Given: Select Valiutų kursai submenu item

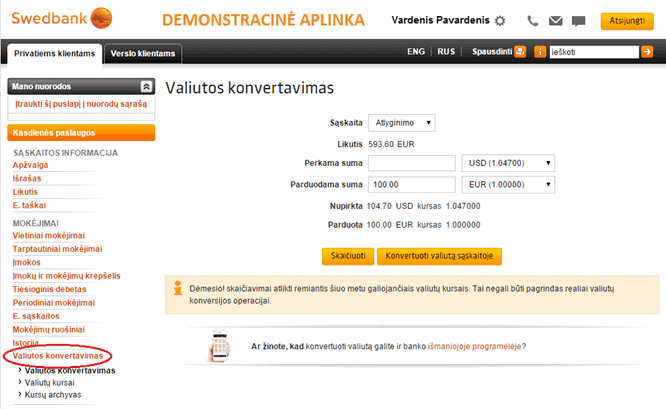Looking at the screenshot, I should [49, 383].
